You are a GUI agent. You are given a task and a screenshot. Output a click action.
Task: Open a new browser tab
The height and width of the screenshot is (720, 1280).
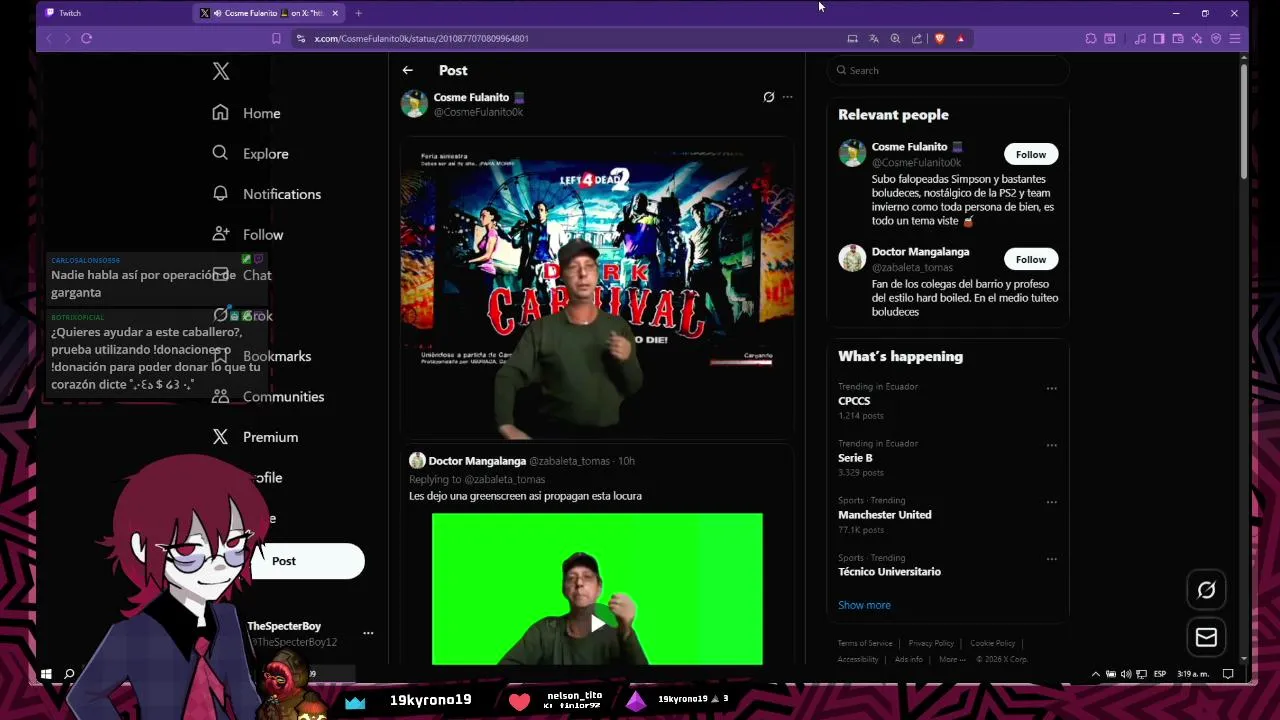pyautogui.click(x=358, y=13)
